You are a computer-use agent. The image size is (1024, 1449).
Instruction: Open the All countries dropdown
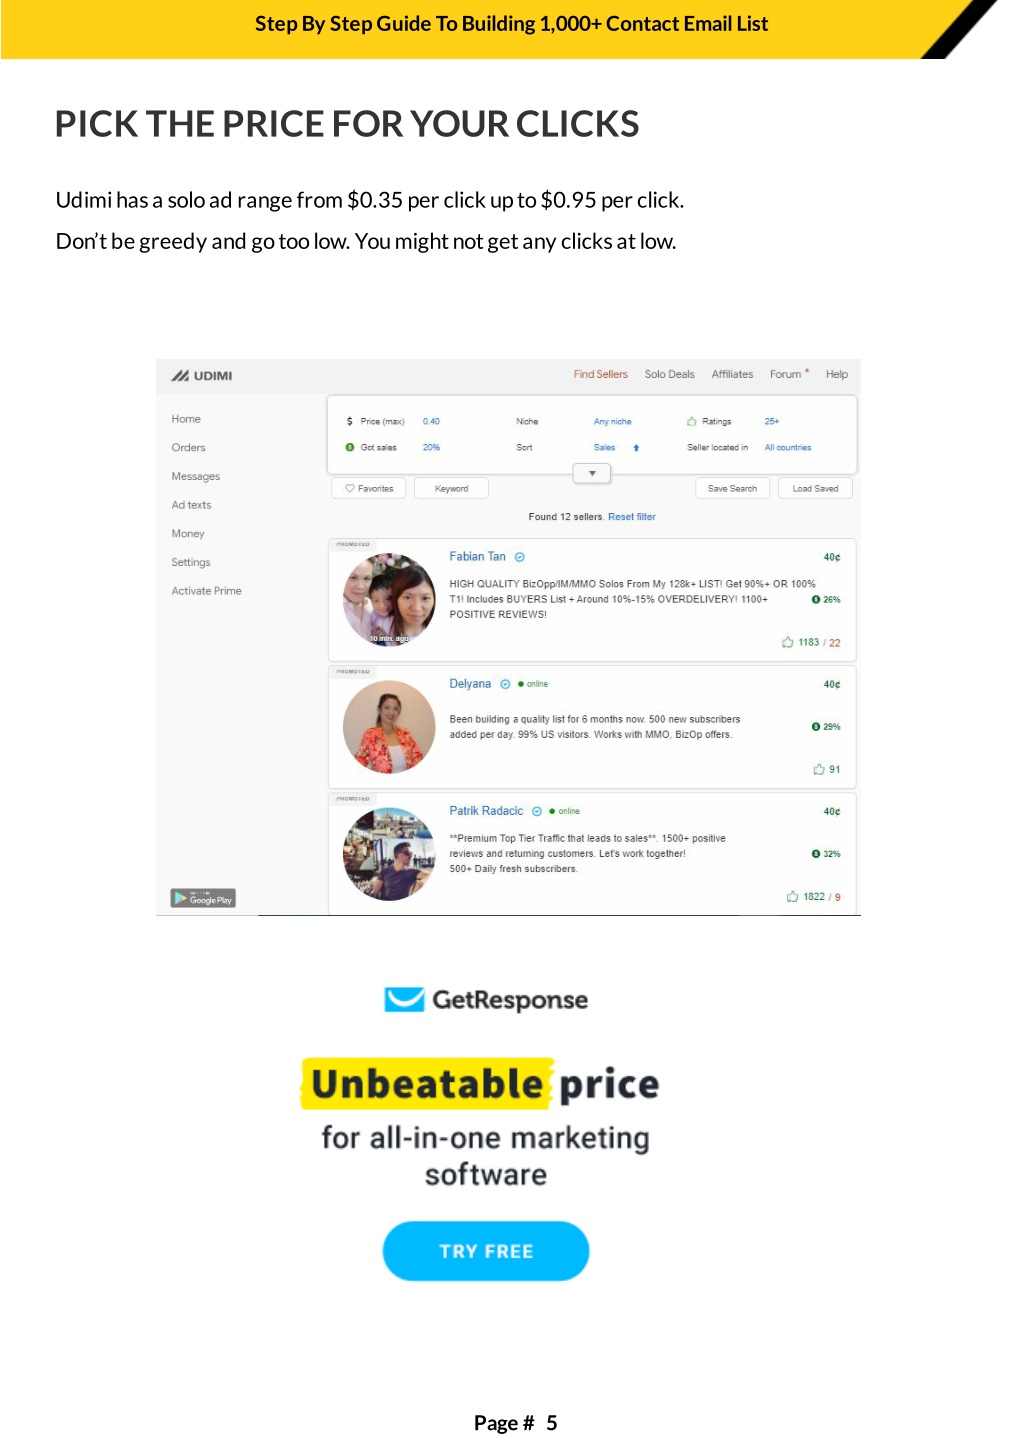click(788, 448)
